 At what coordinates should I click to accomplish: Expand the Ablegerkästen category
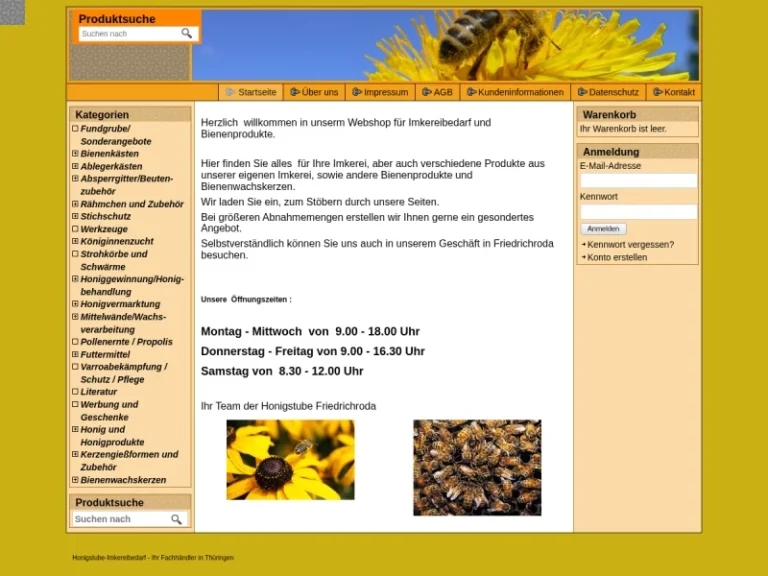[x=75, y=166]
